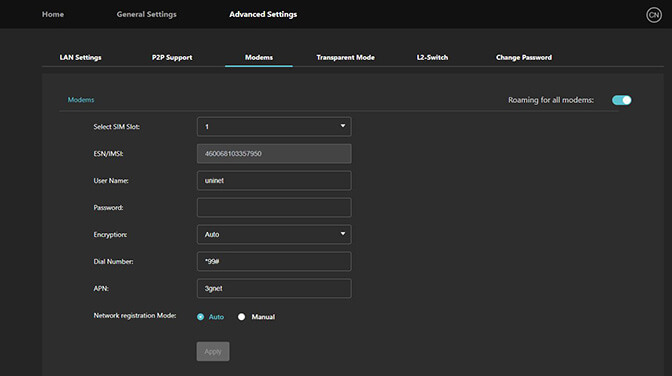The width and height of the screenshot is (672, 376).
Task: Toggle Roaming for all modems switch
Action: pos(621,100)
